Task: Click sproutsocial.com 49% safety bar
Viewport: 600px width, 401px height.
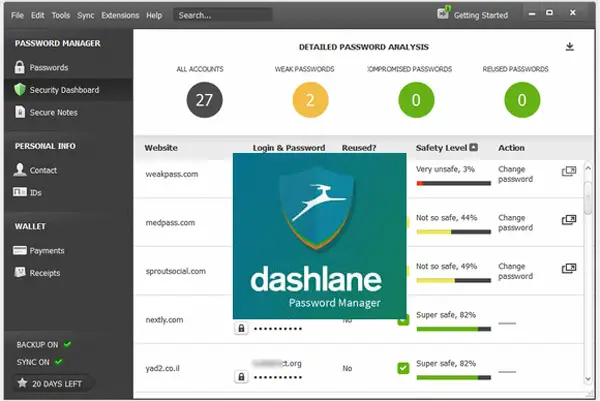Action: [x=453, y=280]
